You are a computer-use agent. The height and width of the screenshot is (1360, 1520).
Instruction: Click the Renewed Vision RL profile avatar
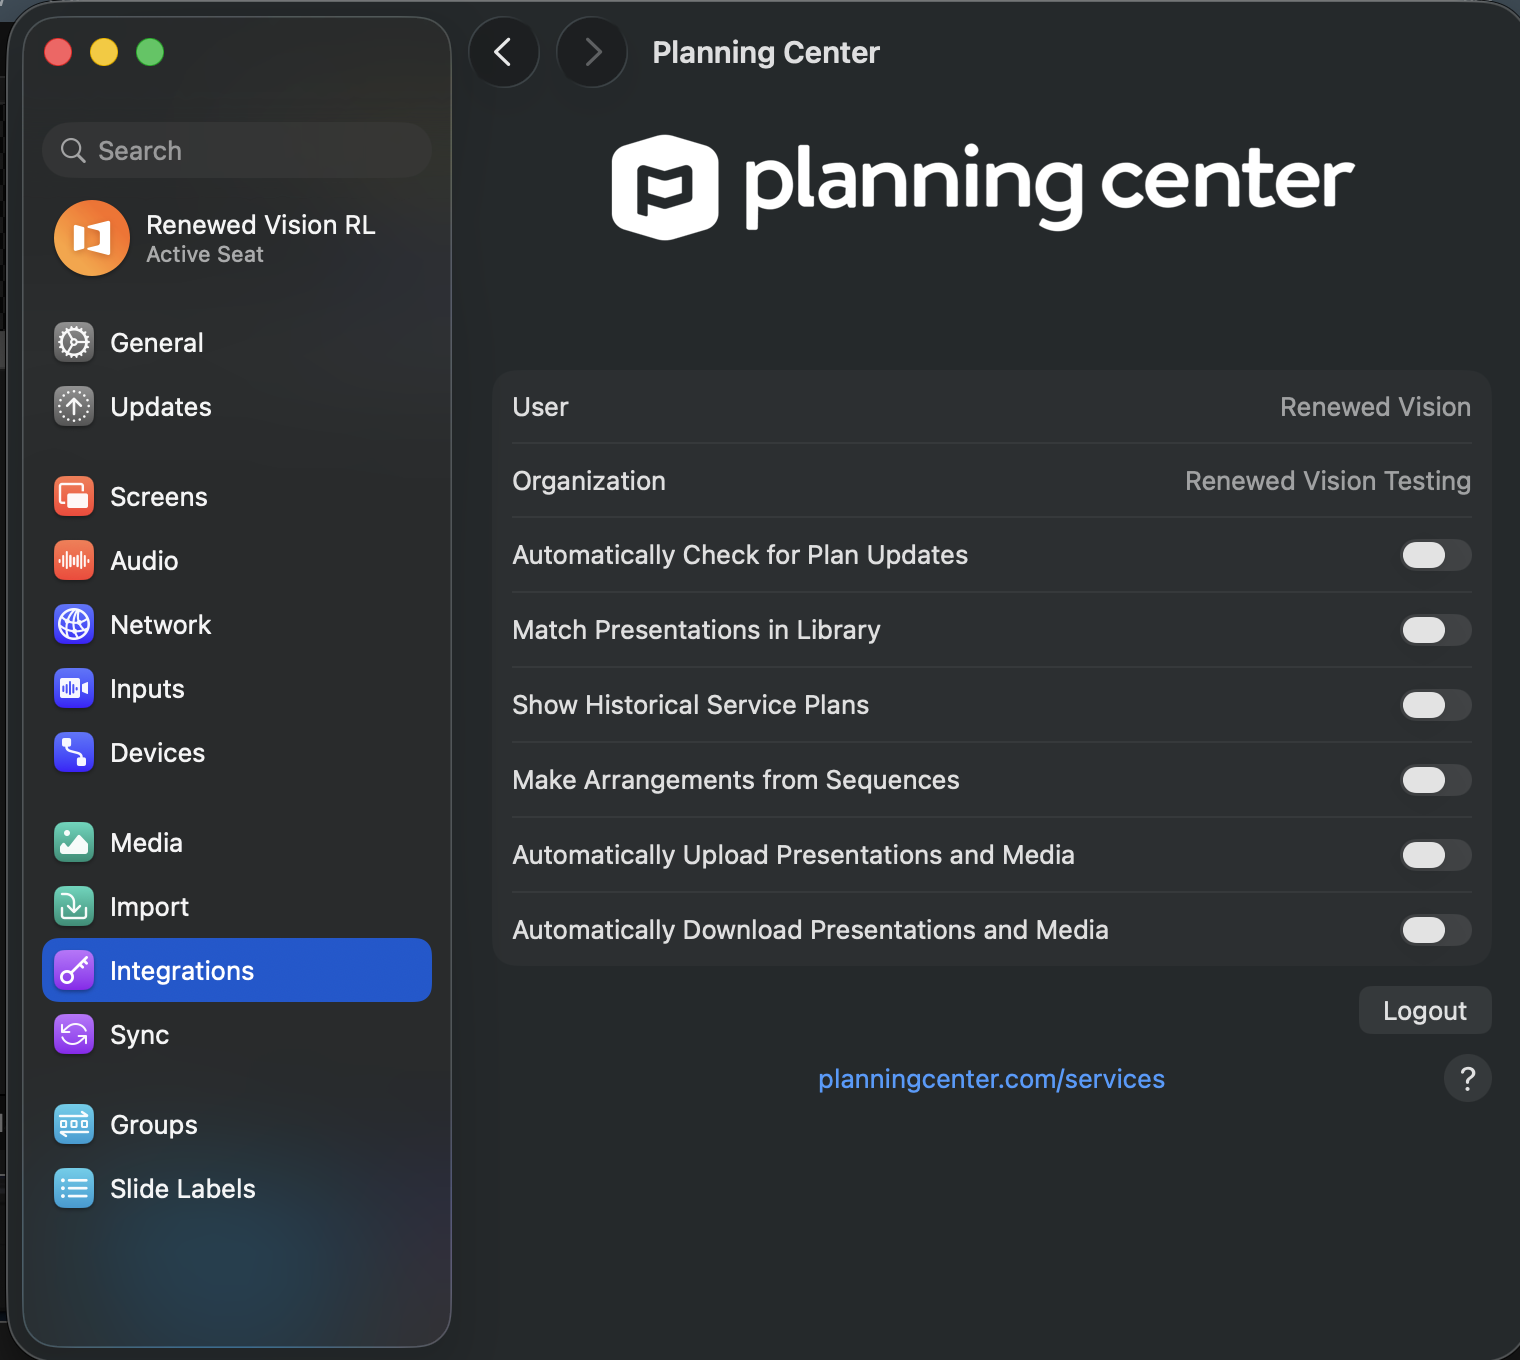click(92, 238)
